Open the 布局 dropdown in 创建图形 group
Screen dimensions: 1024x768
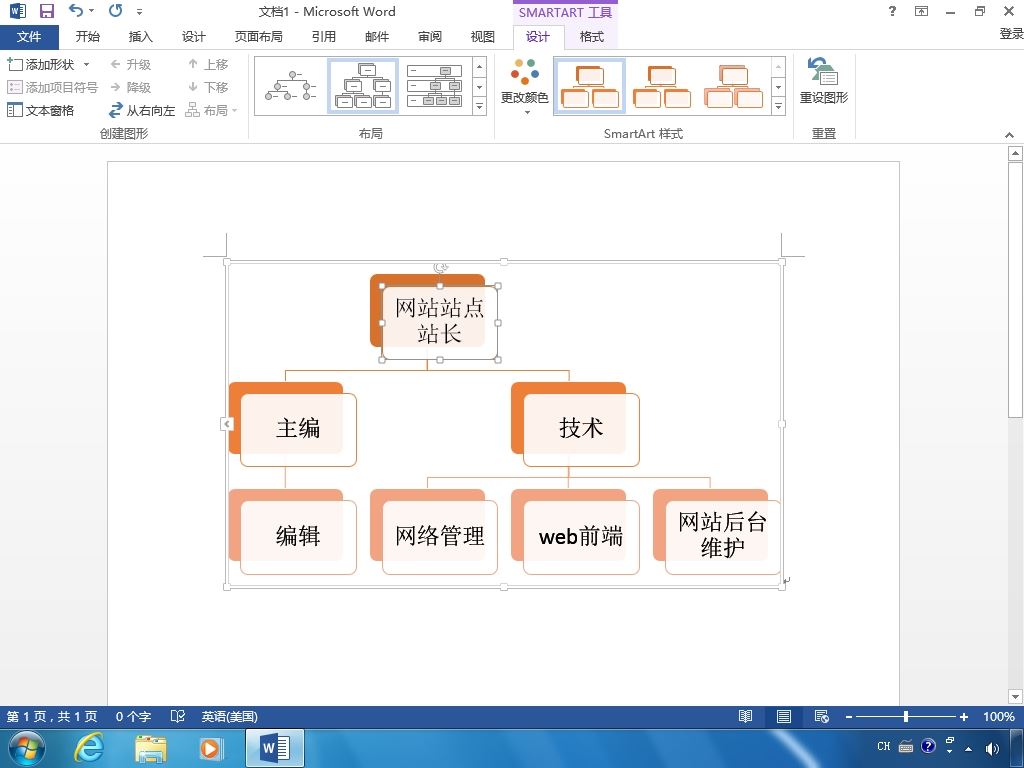click(x=212, y=110)
